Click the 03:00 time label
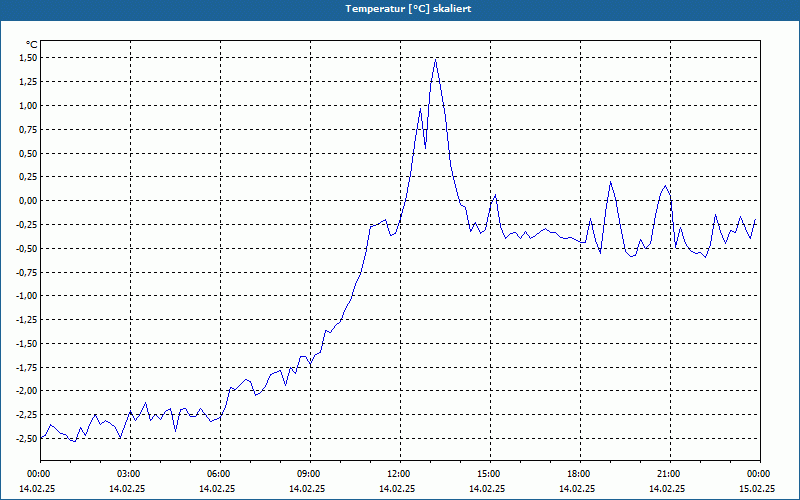 click(131, 474)
